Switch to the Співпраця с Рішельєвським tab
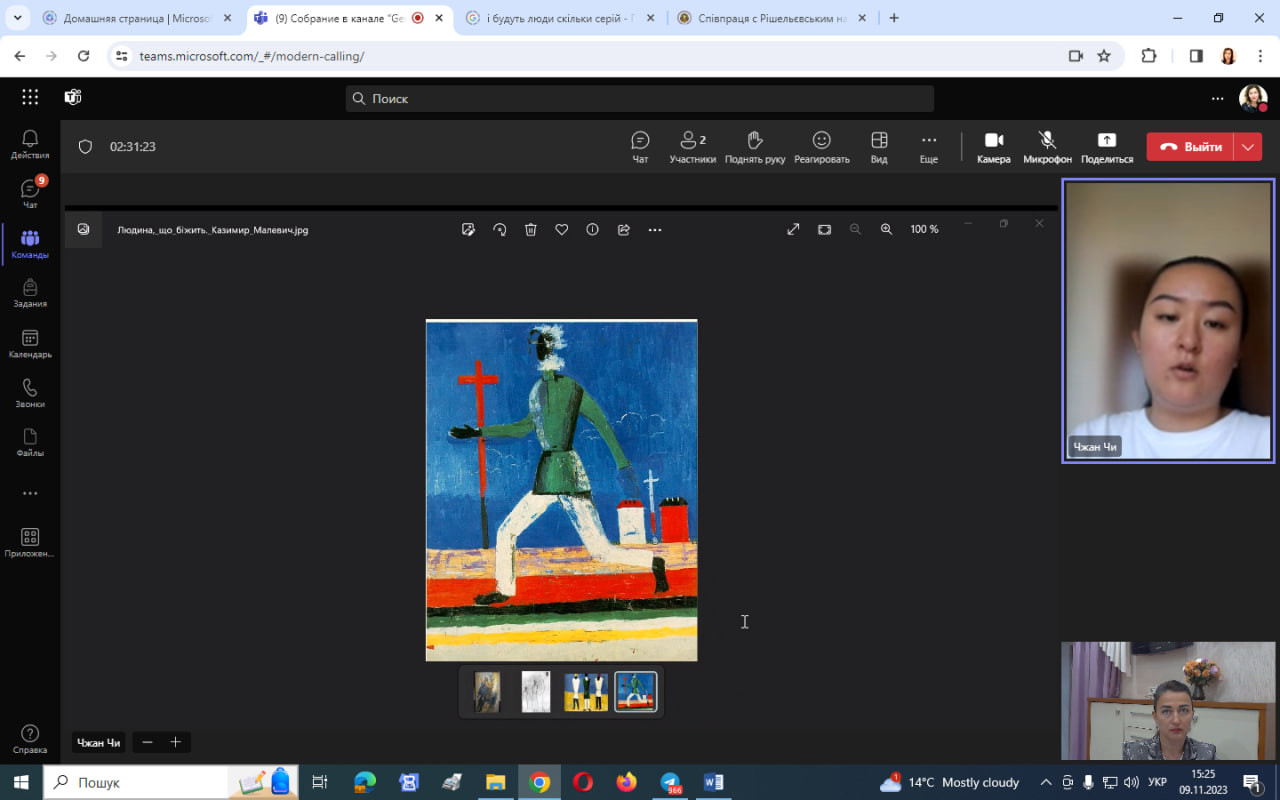The width and height of the screenshot is (1280, 800). point(763,18)
